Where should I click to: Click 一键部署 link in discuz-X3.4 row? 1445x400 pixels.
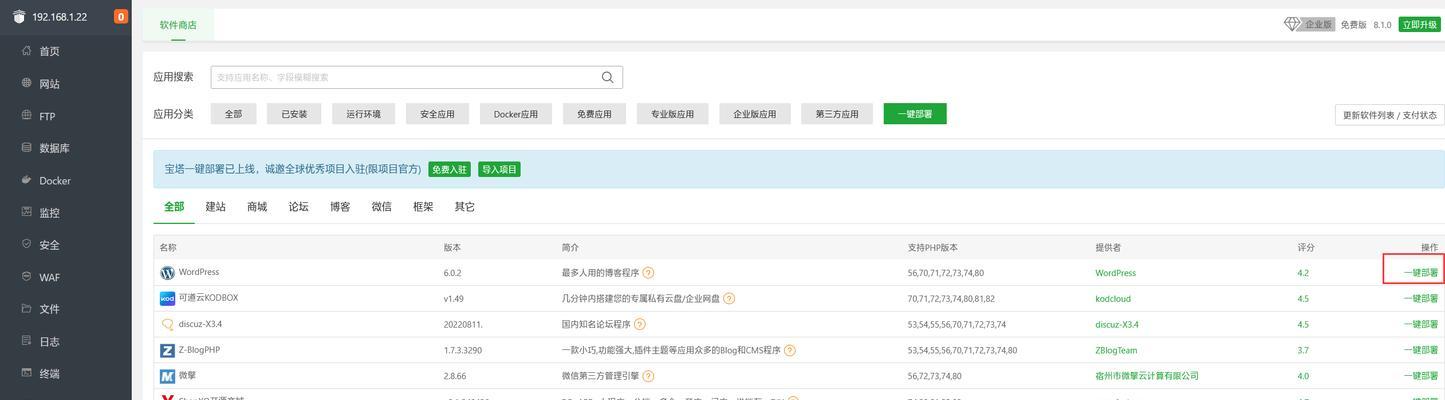(1420, 324)
